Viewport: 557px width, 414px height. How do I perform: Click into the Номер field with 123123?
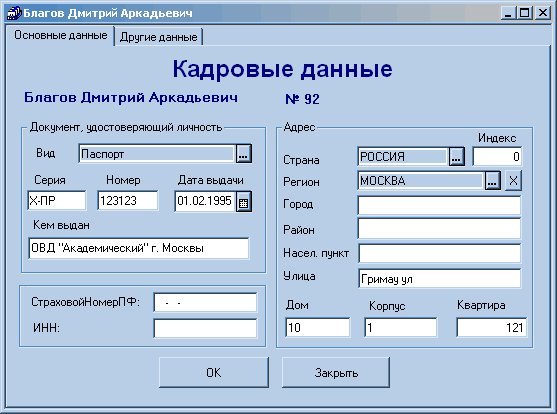point(128,200)
